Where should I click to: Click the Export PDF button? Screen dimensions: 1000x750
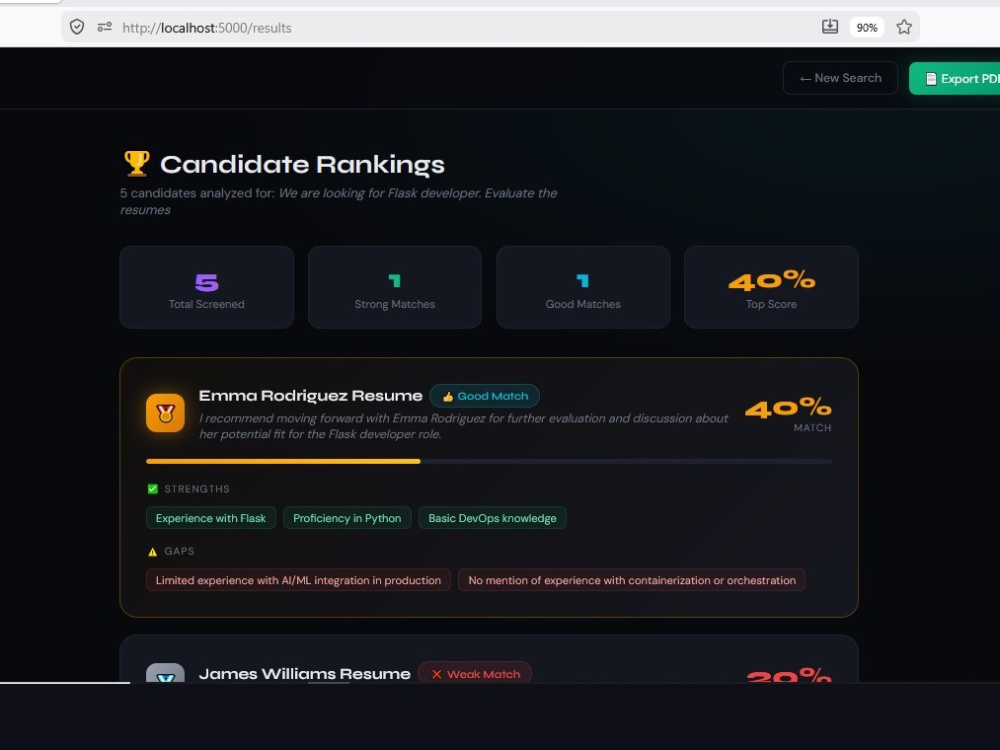(x=955, y=78)
